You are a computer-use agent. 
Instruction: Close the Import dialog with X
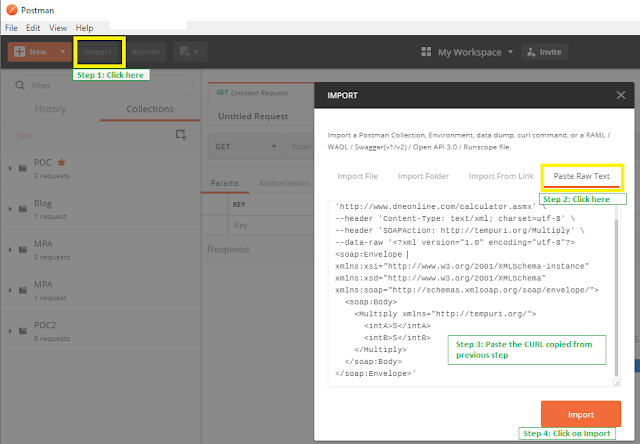(x=621, y=95)
